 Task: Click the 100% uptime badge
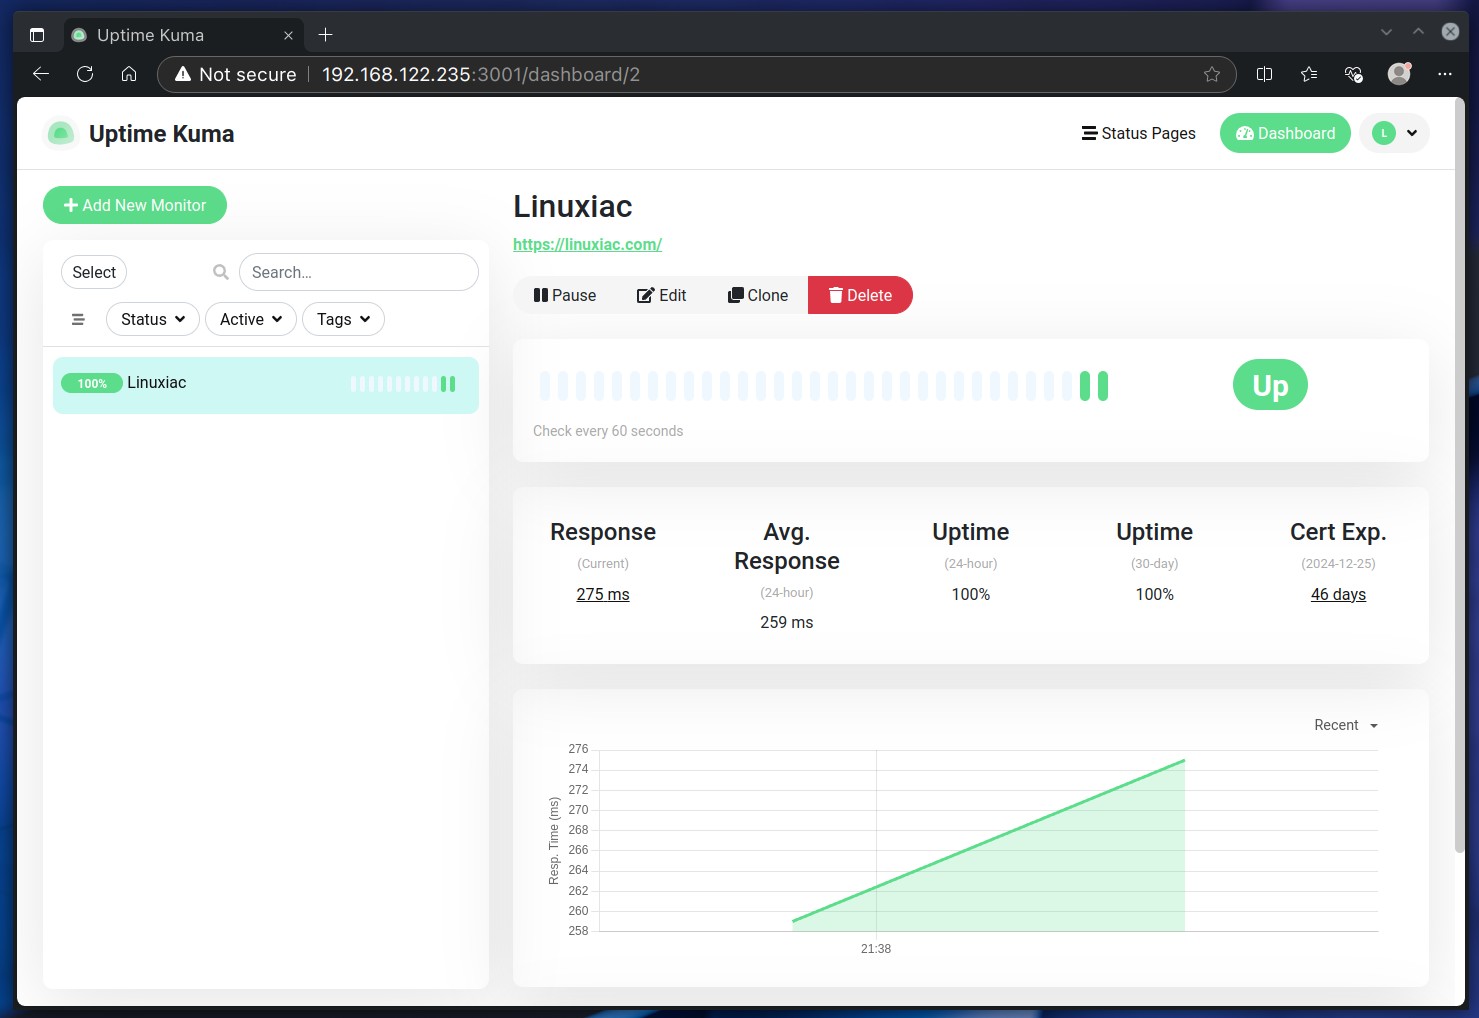coord(92,383)
